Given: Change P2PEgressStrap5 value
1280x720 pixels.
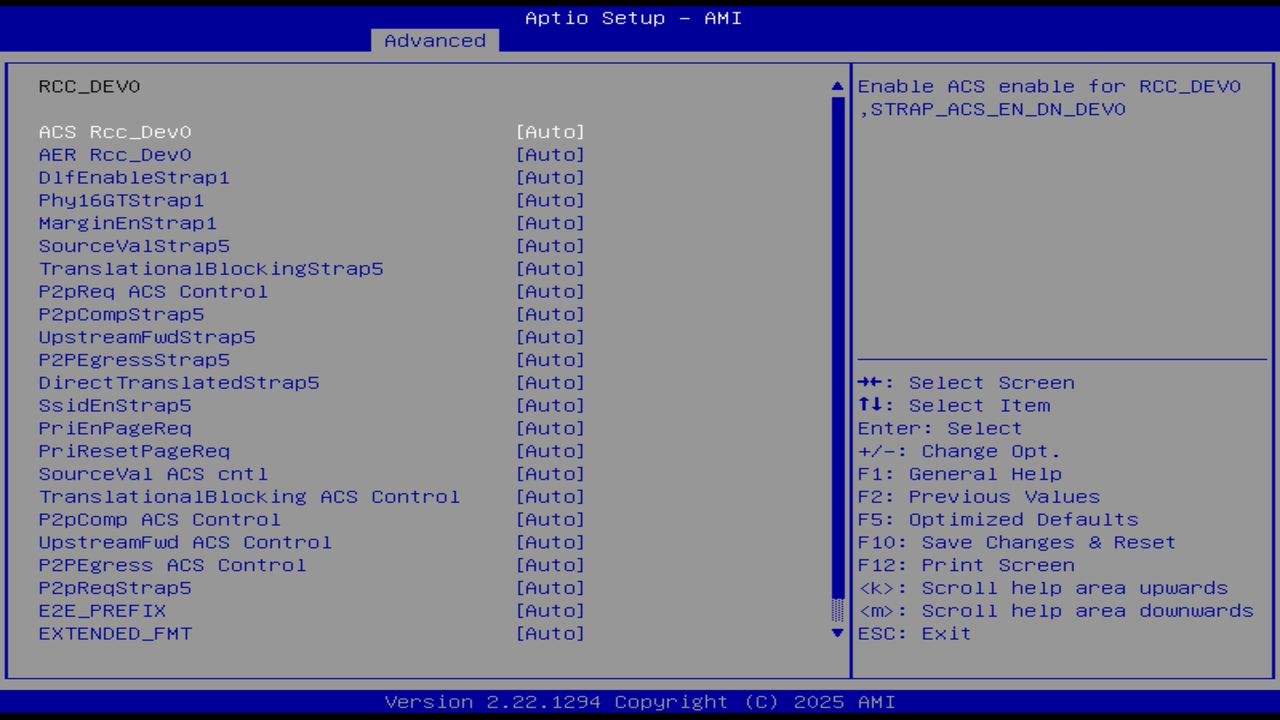Looking at the screenshot, I should [134, 359].
